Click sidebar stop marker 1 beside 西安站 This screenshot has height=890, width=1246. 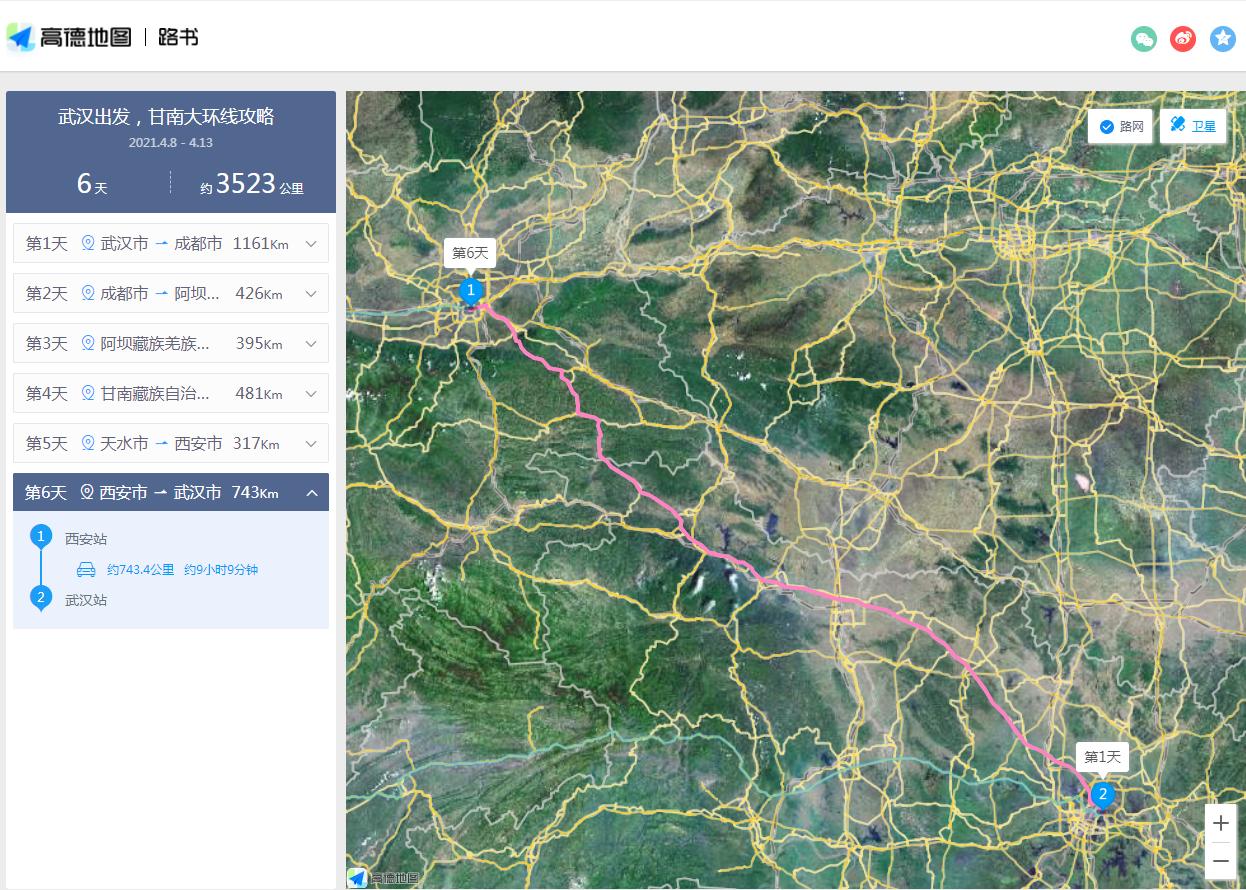pos(41,538)
